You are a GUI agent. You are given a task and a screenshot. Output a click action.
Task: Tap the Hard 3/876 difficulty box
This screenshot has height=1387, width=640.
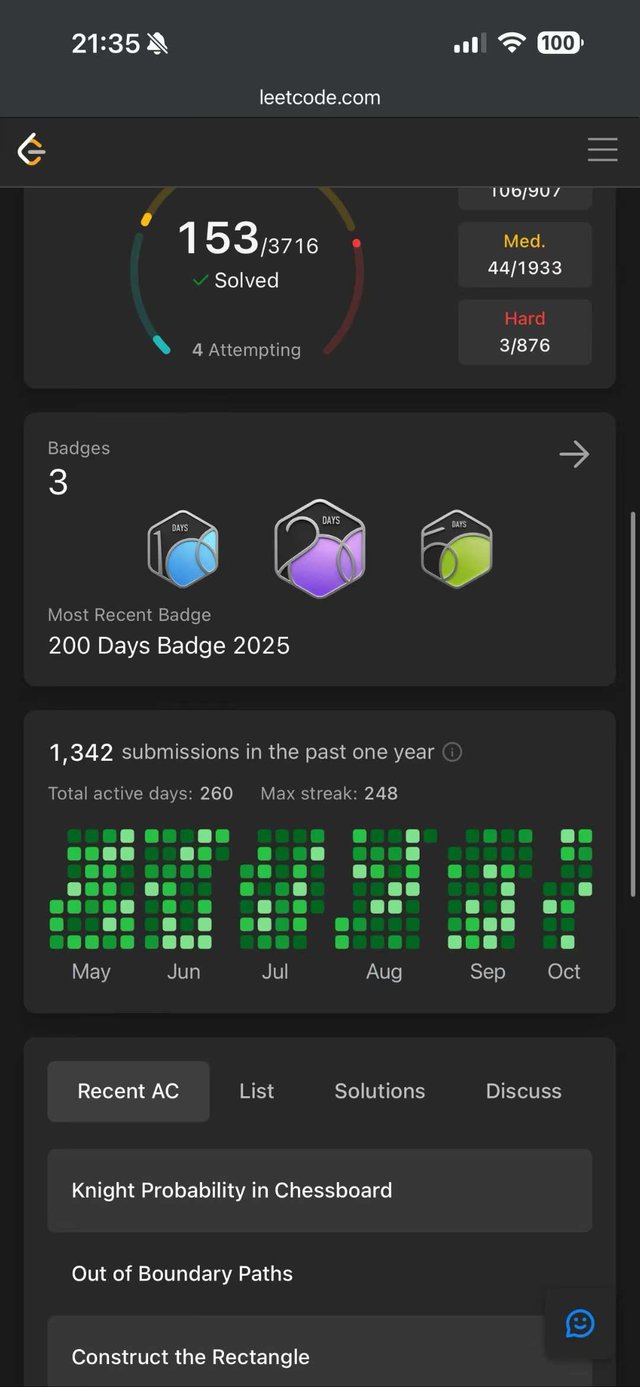tap(525, 332)
